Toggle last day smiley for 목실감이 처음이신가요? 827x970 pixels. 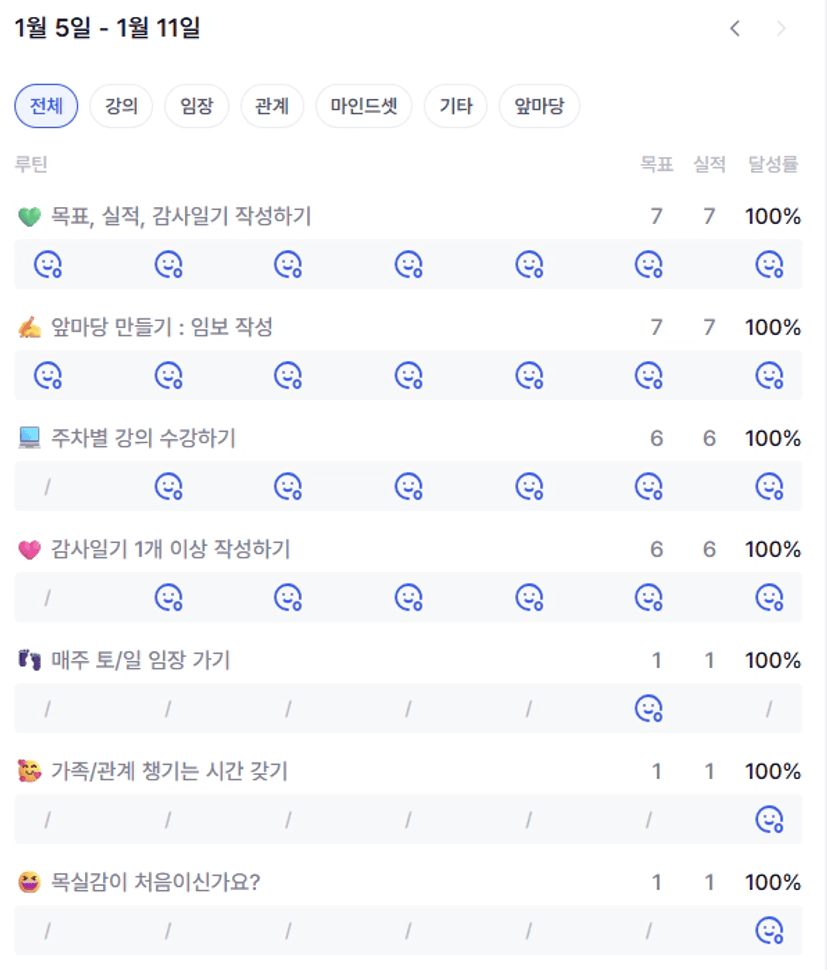coord(769,930)
